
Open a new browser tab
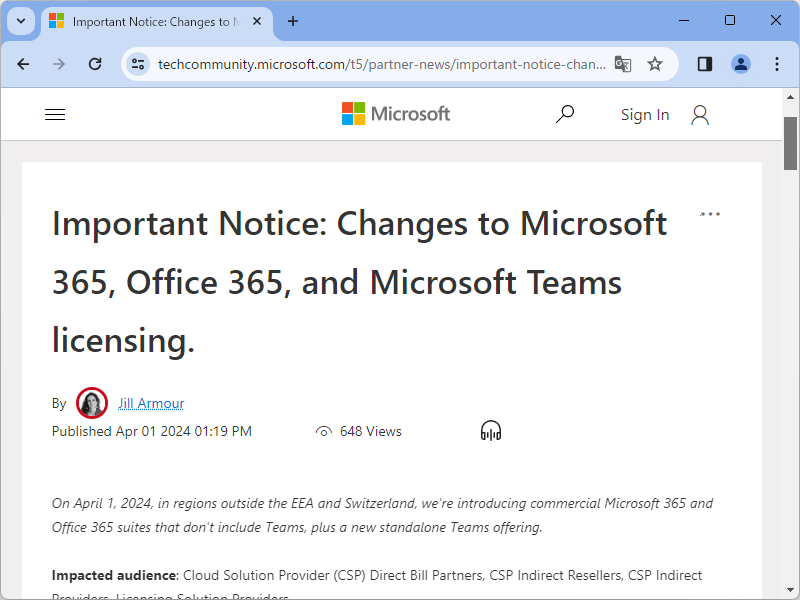tap(293, 21)
